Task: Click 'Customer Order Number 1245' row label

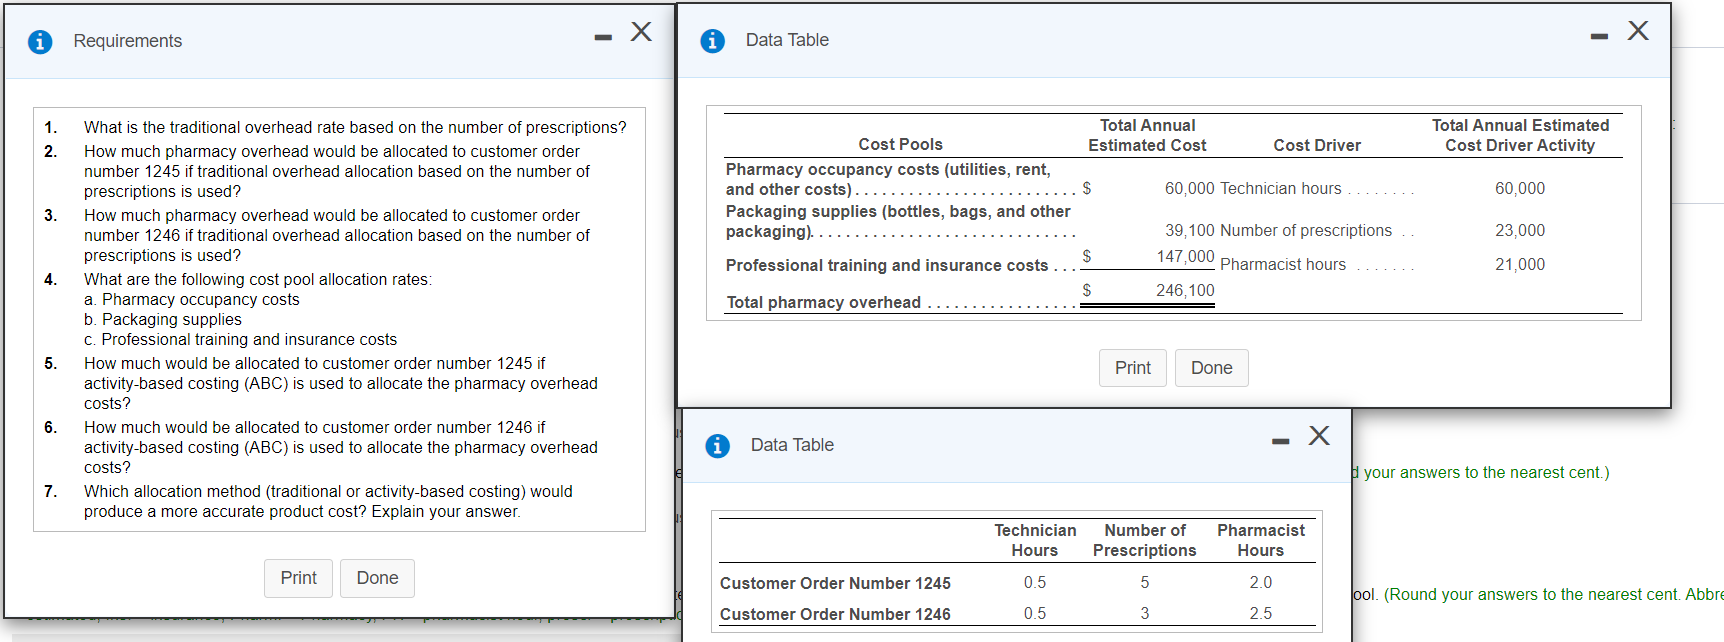Action: coord(835,583)
